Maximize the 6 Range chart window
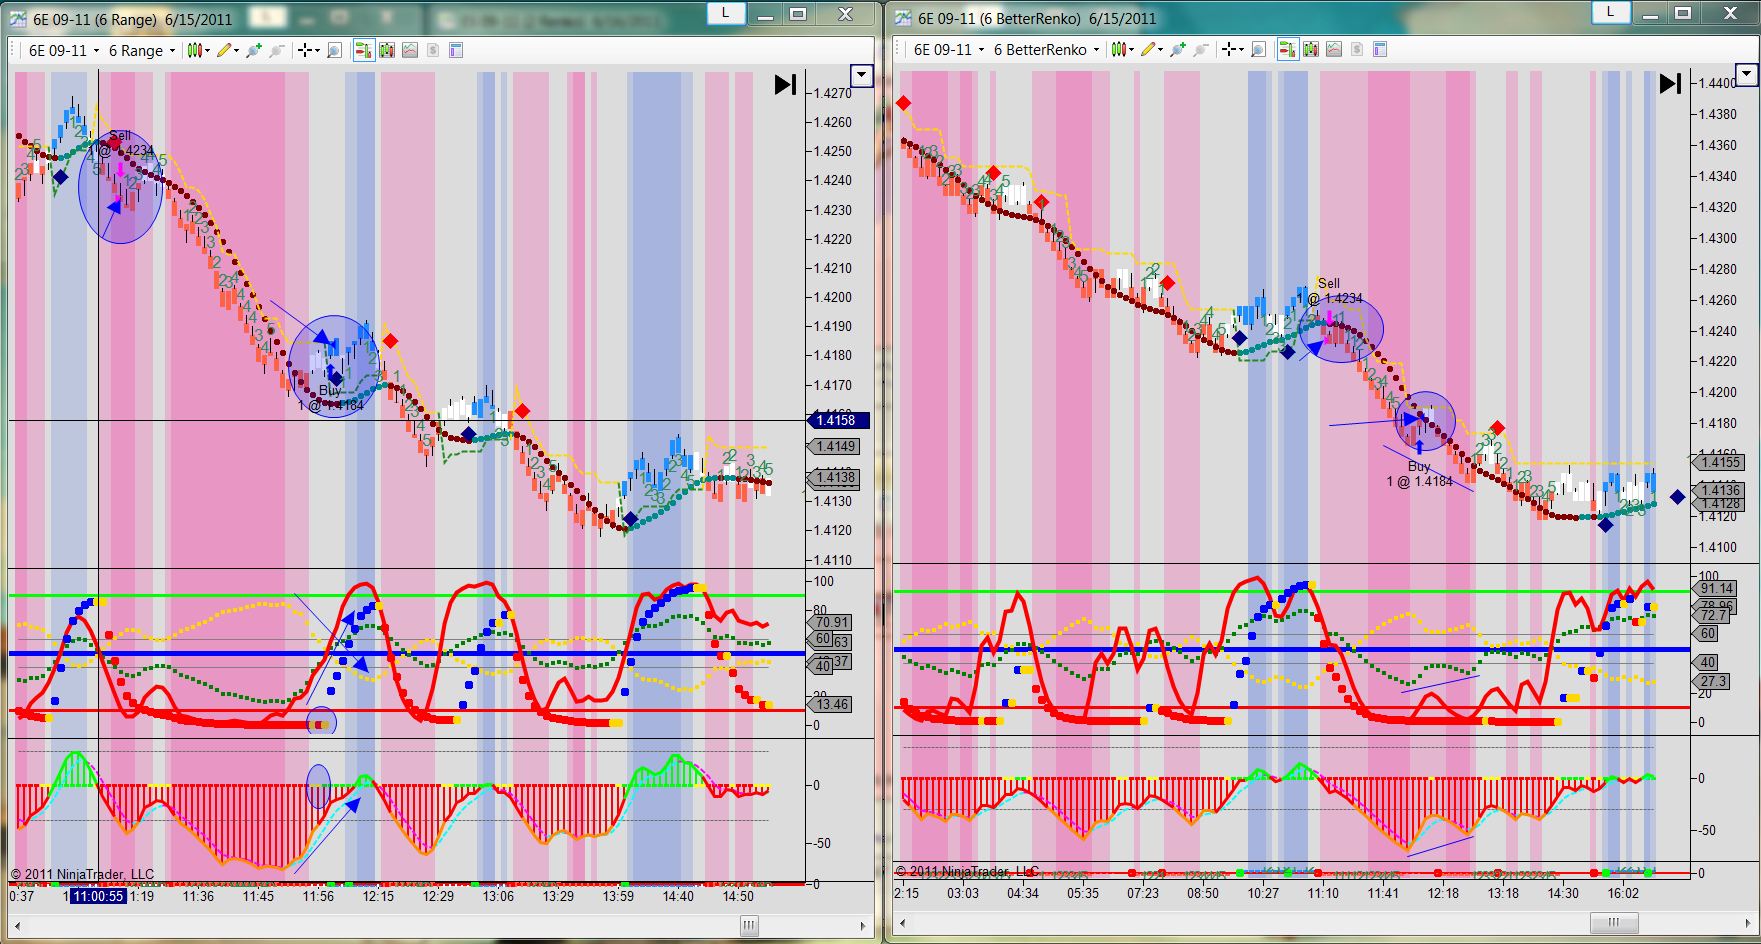1761x944 pixels. 798,13
